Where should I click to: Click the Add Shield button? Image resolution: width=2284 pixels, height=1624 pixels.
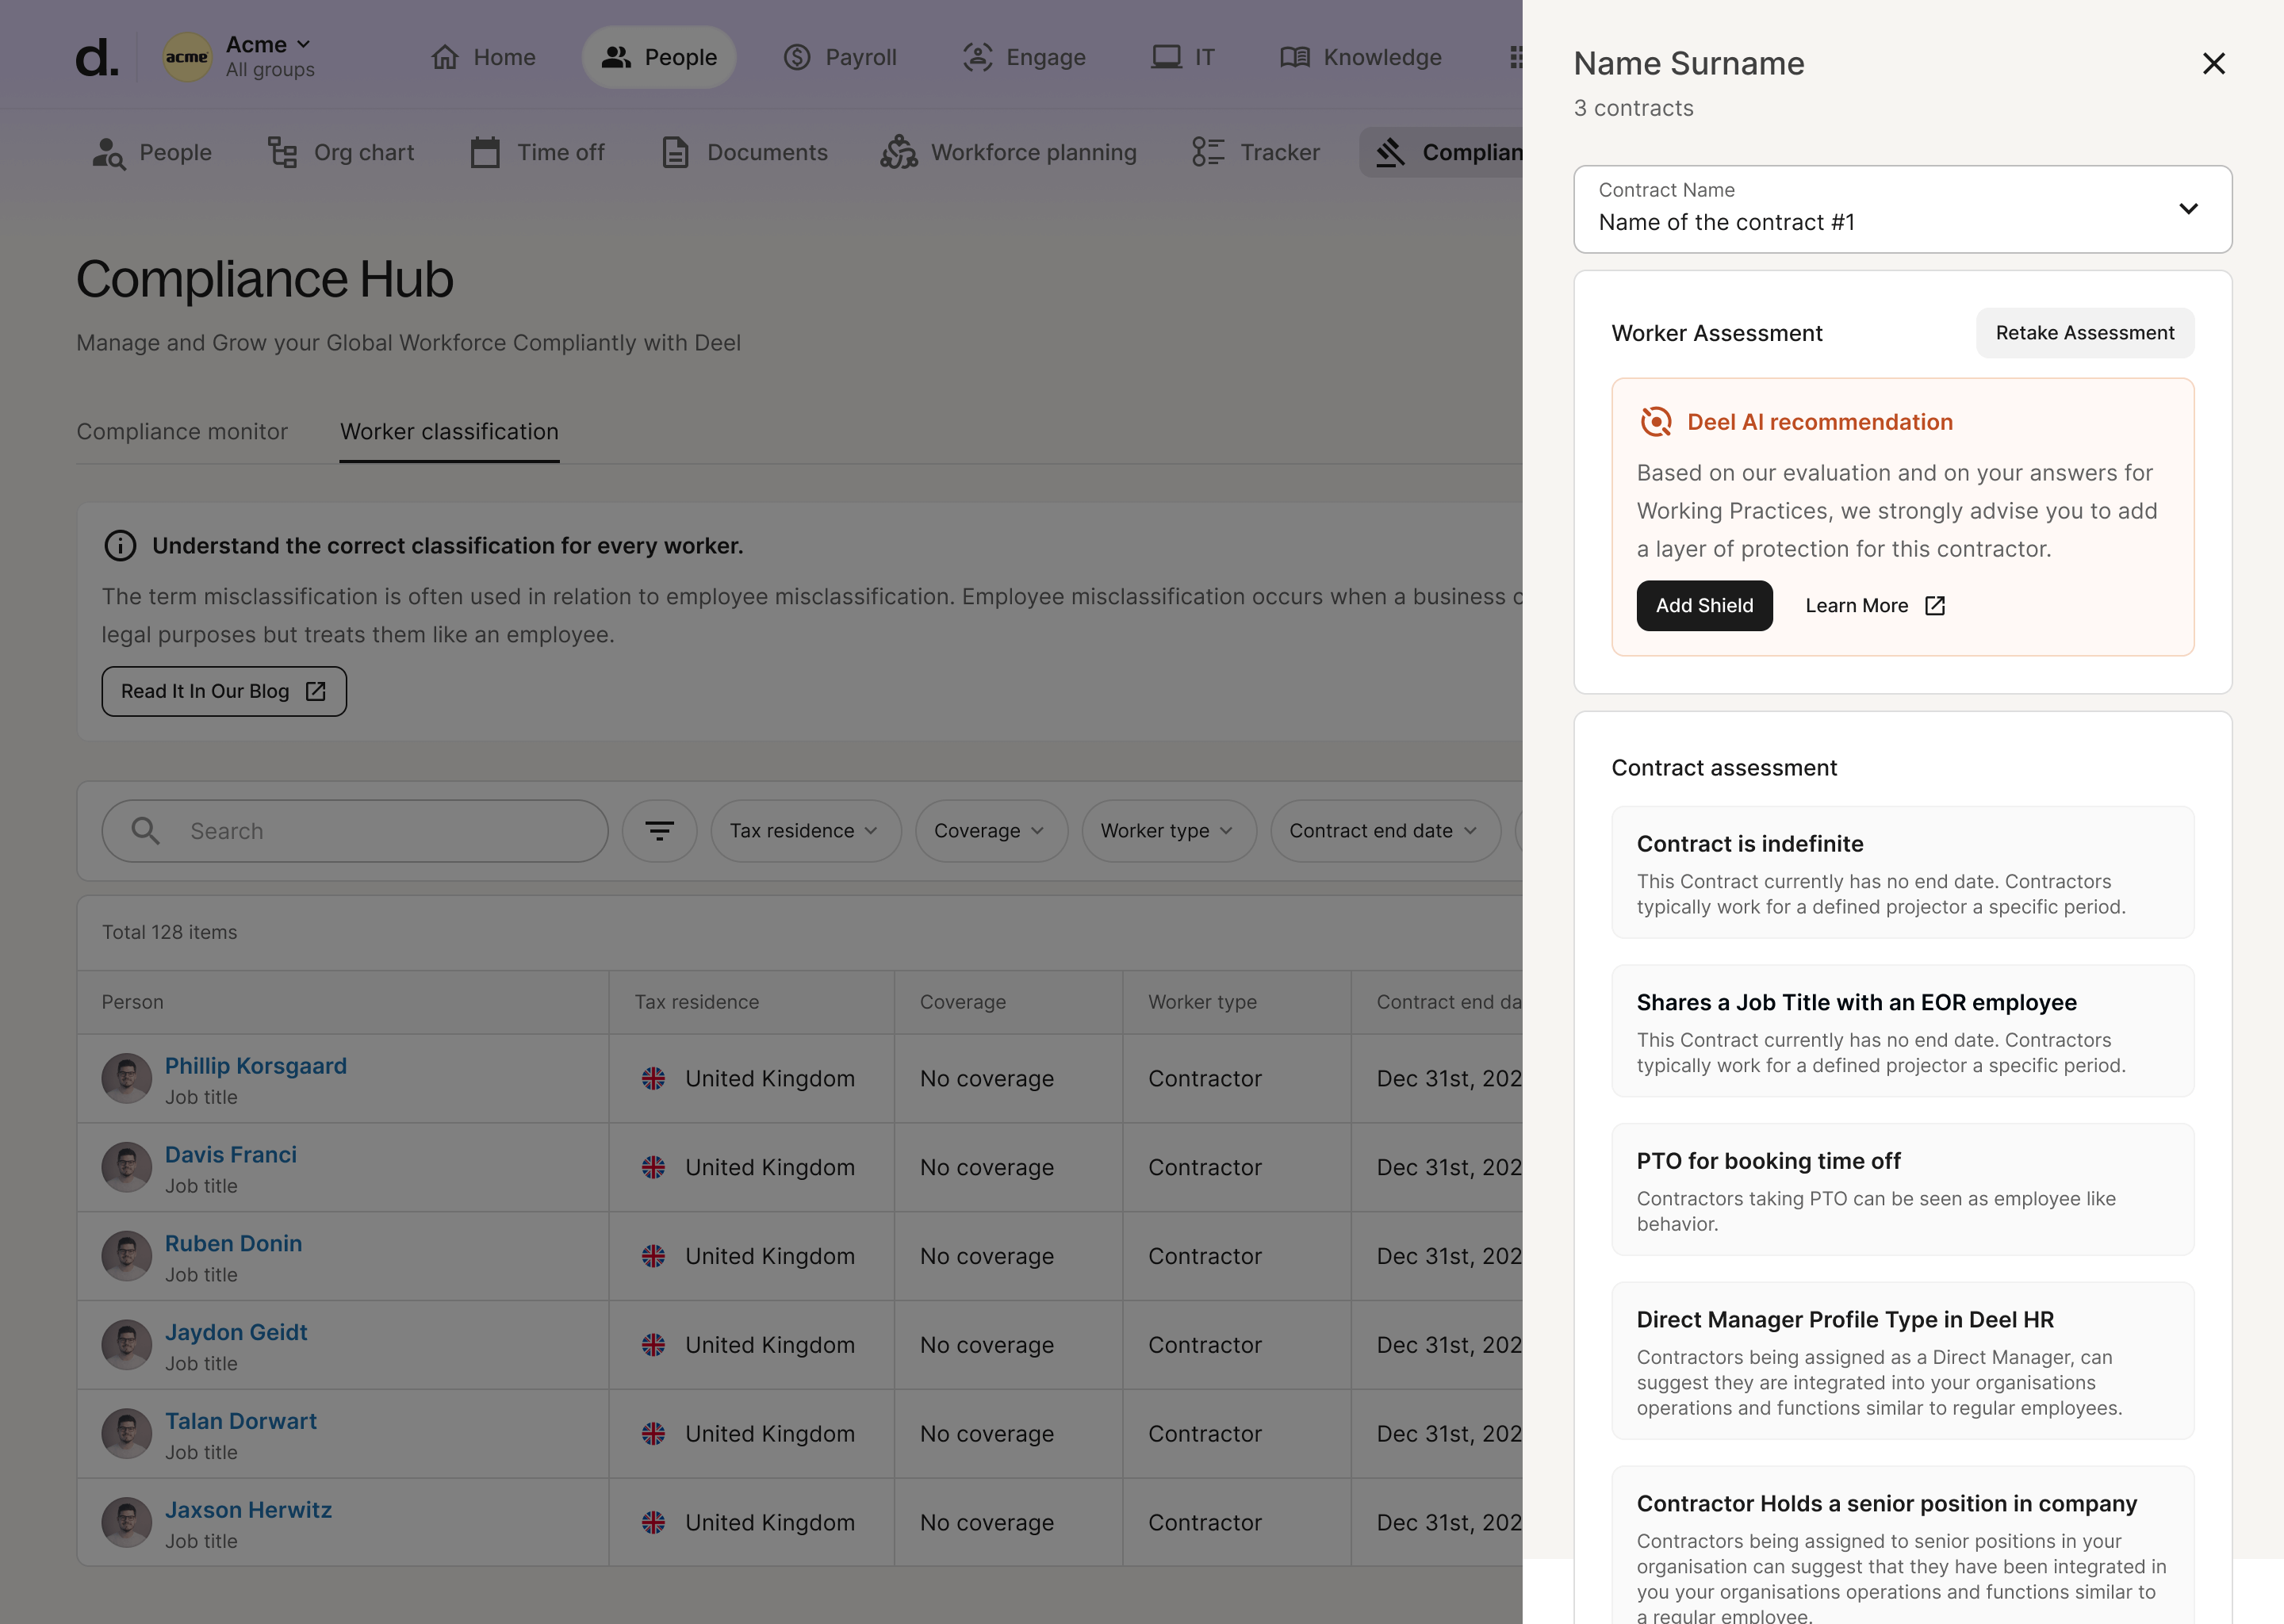pyautogui.click(x=1703, y=605)
